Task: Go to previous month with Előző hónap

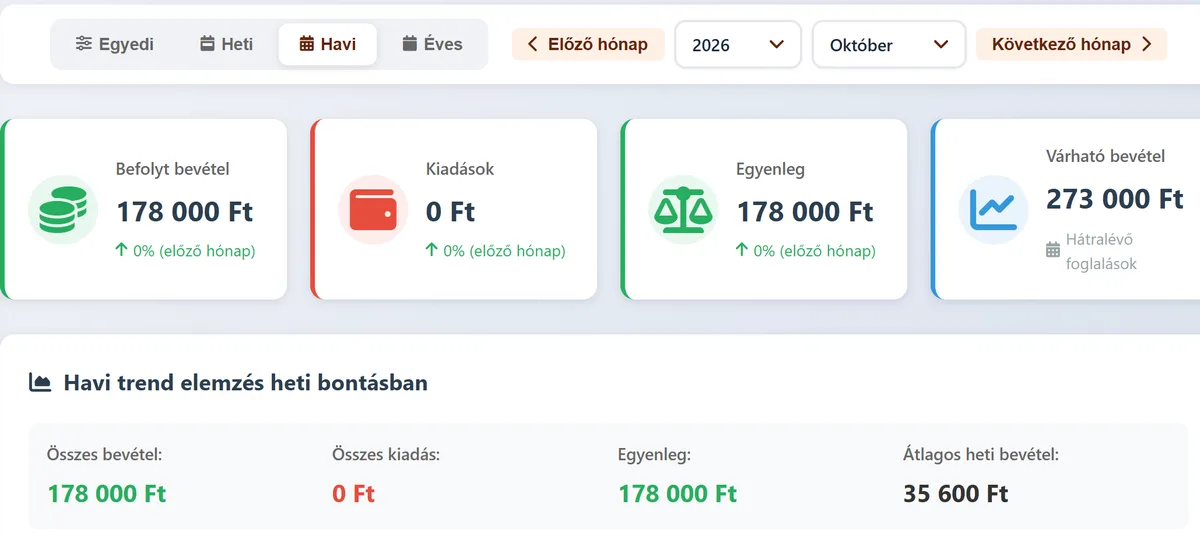Action: tap(588, 44)
